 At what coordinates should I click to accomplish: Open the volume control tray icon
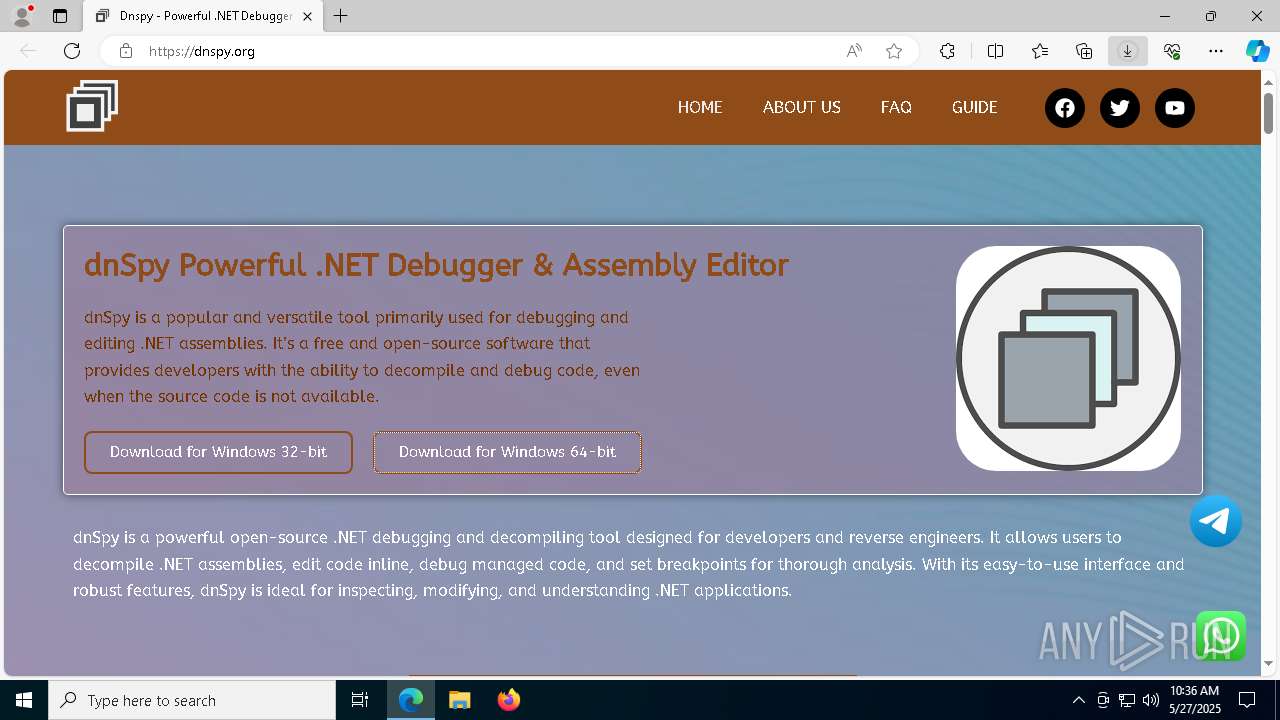(1150, 700)
